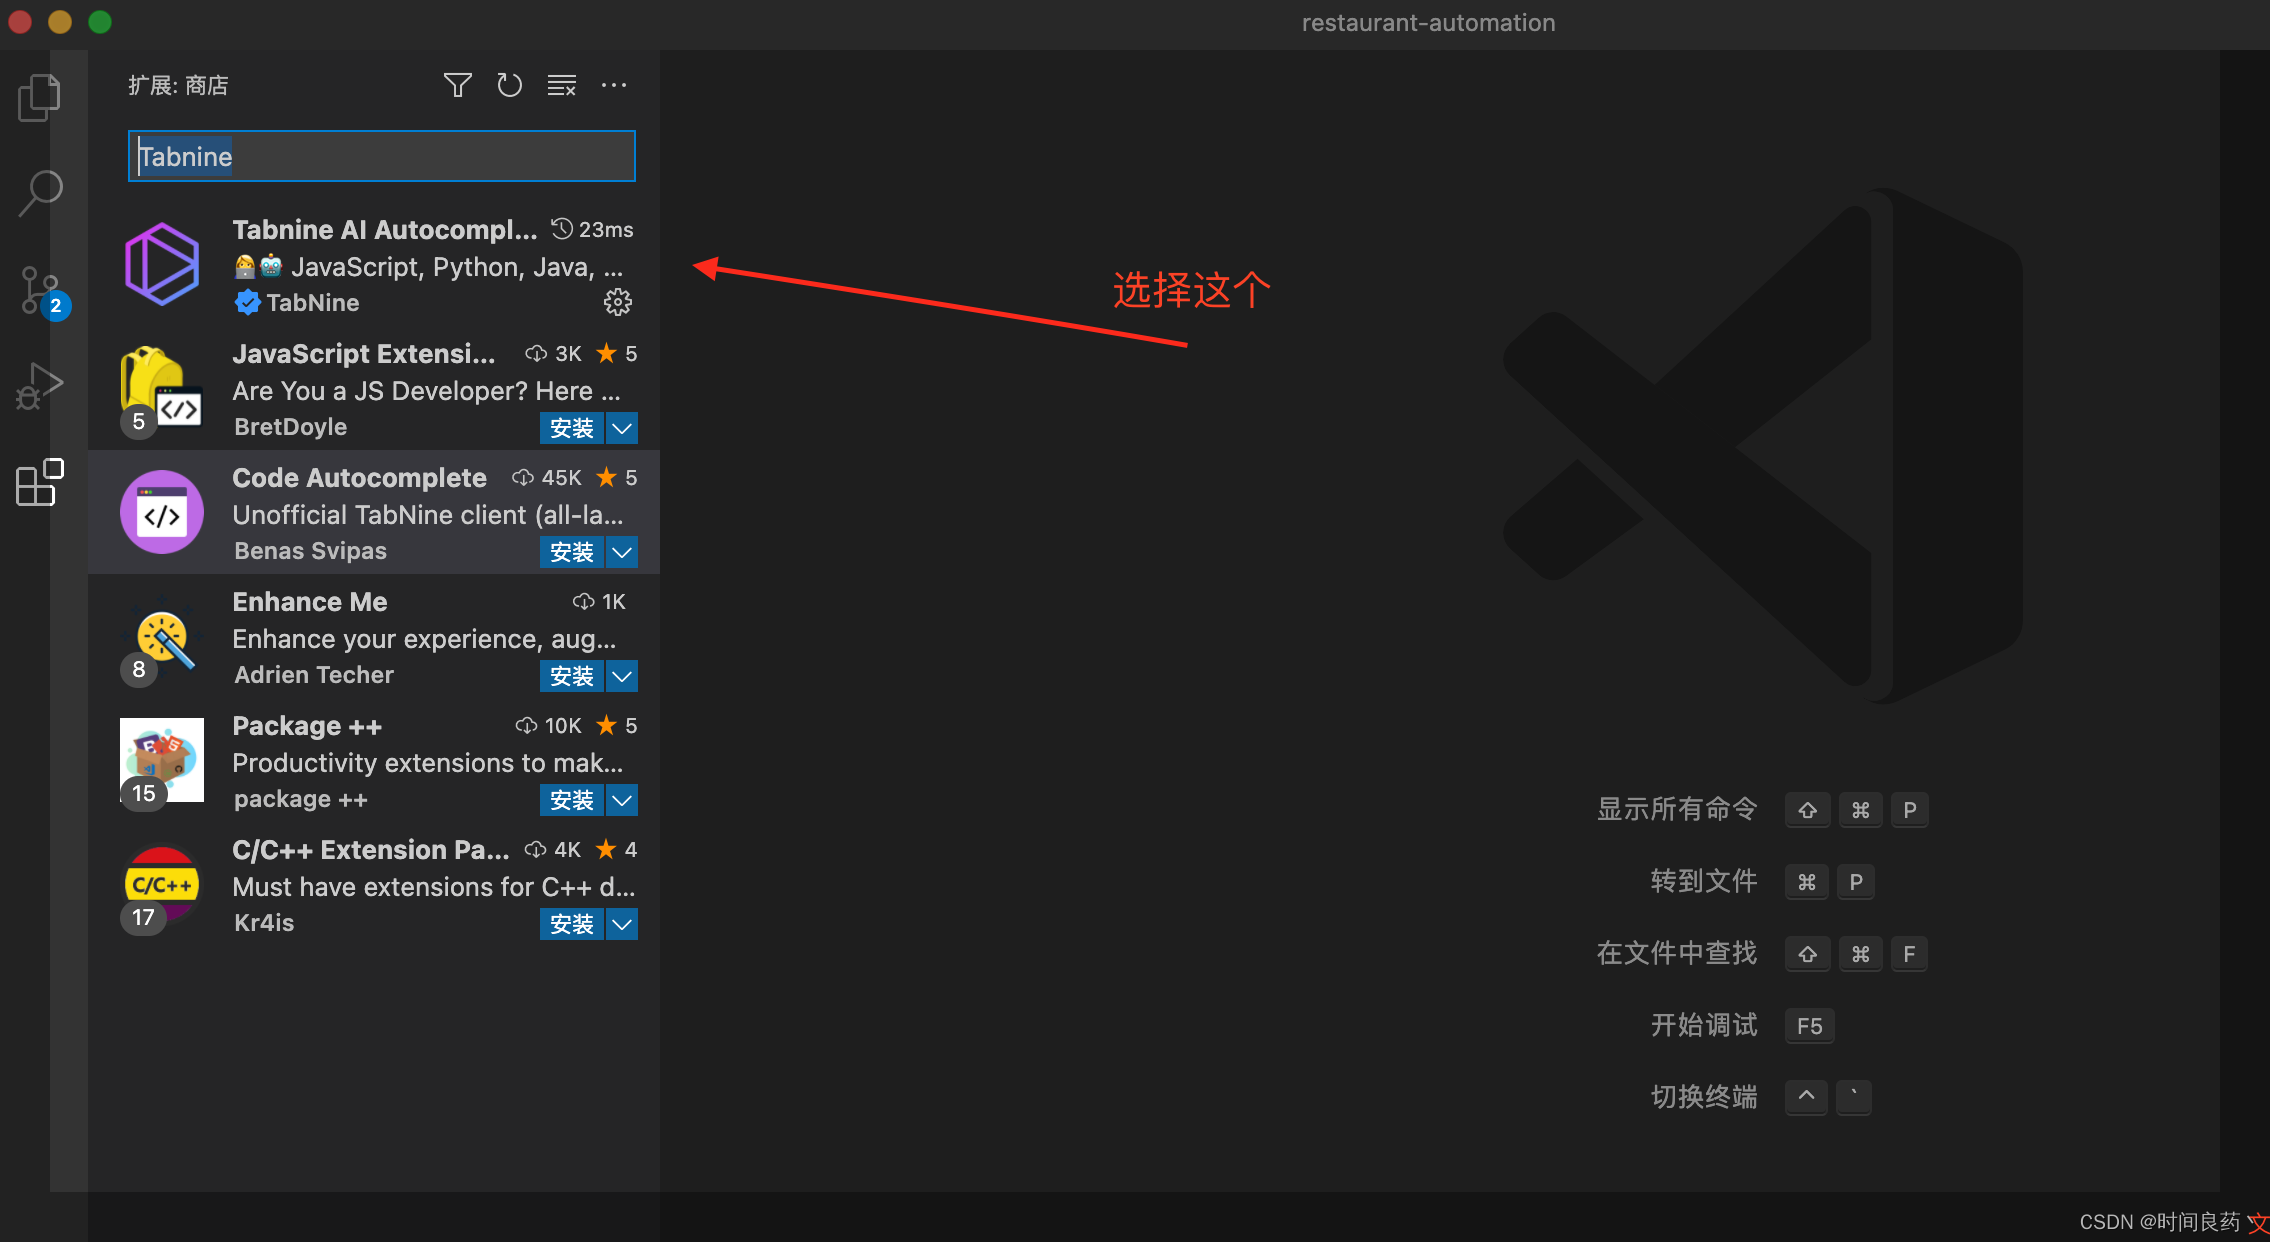Clear the extension search results
This screenshot has width=2270, height=1242.
562,85
